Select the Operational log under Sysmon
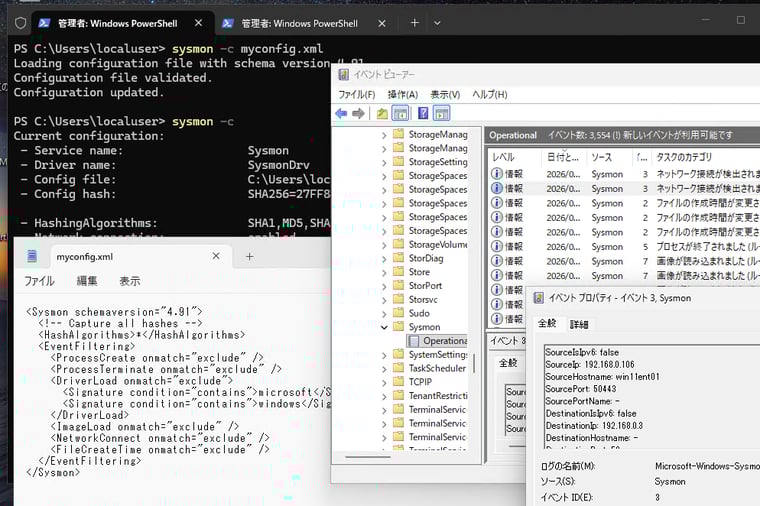 point(444,341)
